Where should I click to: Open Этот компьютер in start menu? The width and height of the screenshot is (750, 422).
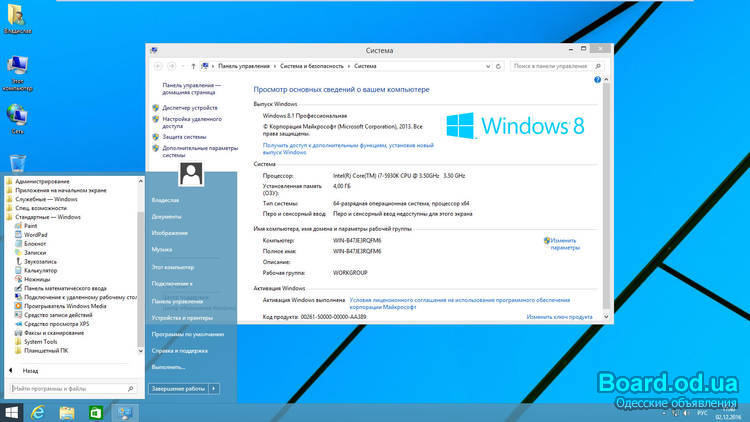pos(173,267)
